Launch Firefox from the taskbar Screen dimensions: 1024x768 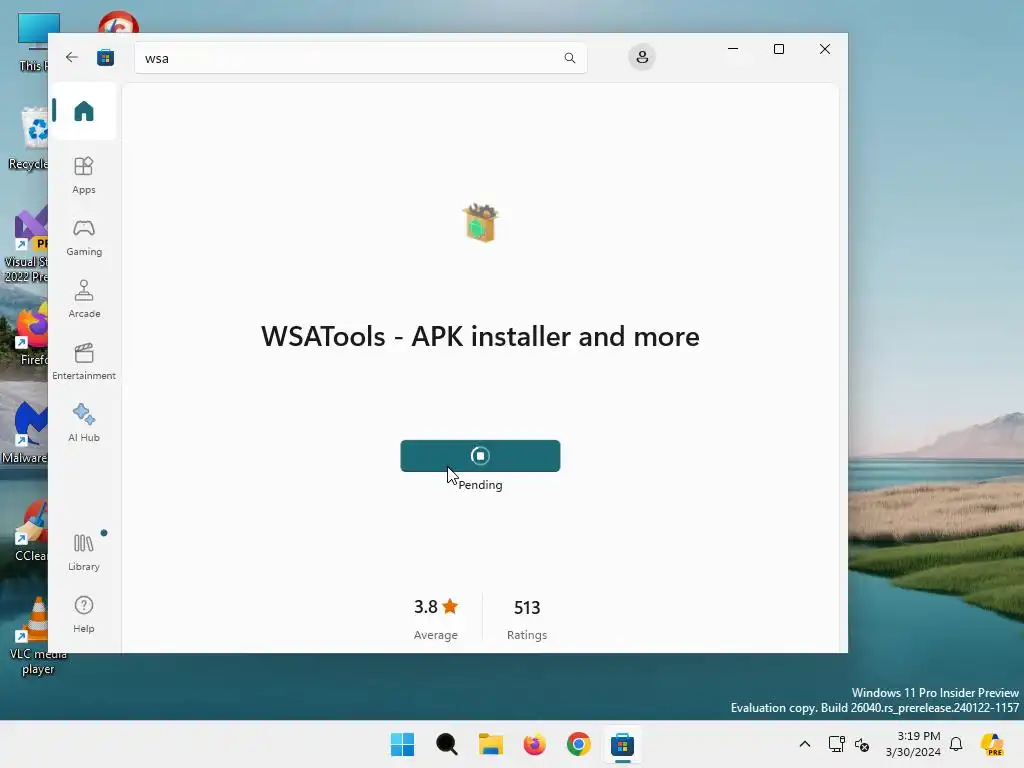(x=534, y=744)
